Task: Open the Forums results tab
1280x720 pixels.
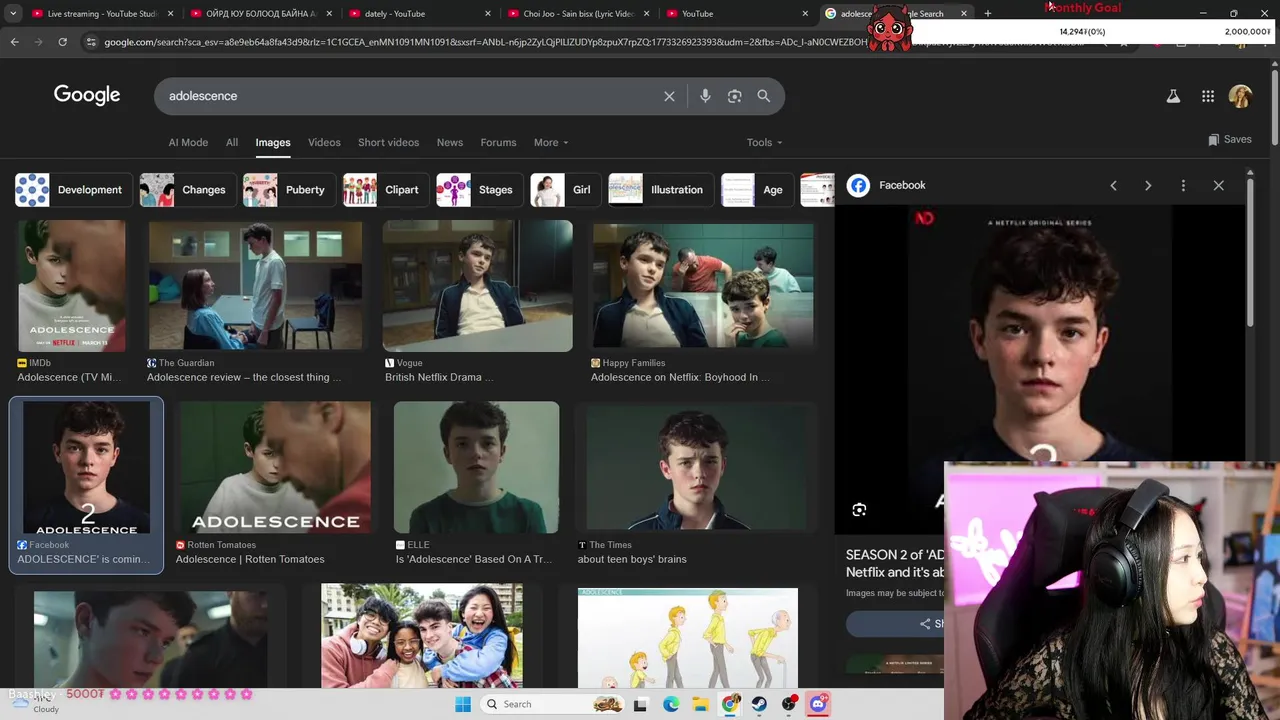Action: (498, 142)
